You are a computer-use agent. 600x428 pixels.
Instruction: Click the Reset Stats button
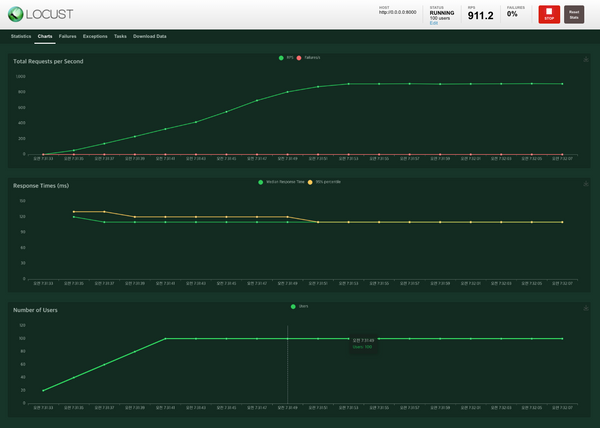[574, 14]
